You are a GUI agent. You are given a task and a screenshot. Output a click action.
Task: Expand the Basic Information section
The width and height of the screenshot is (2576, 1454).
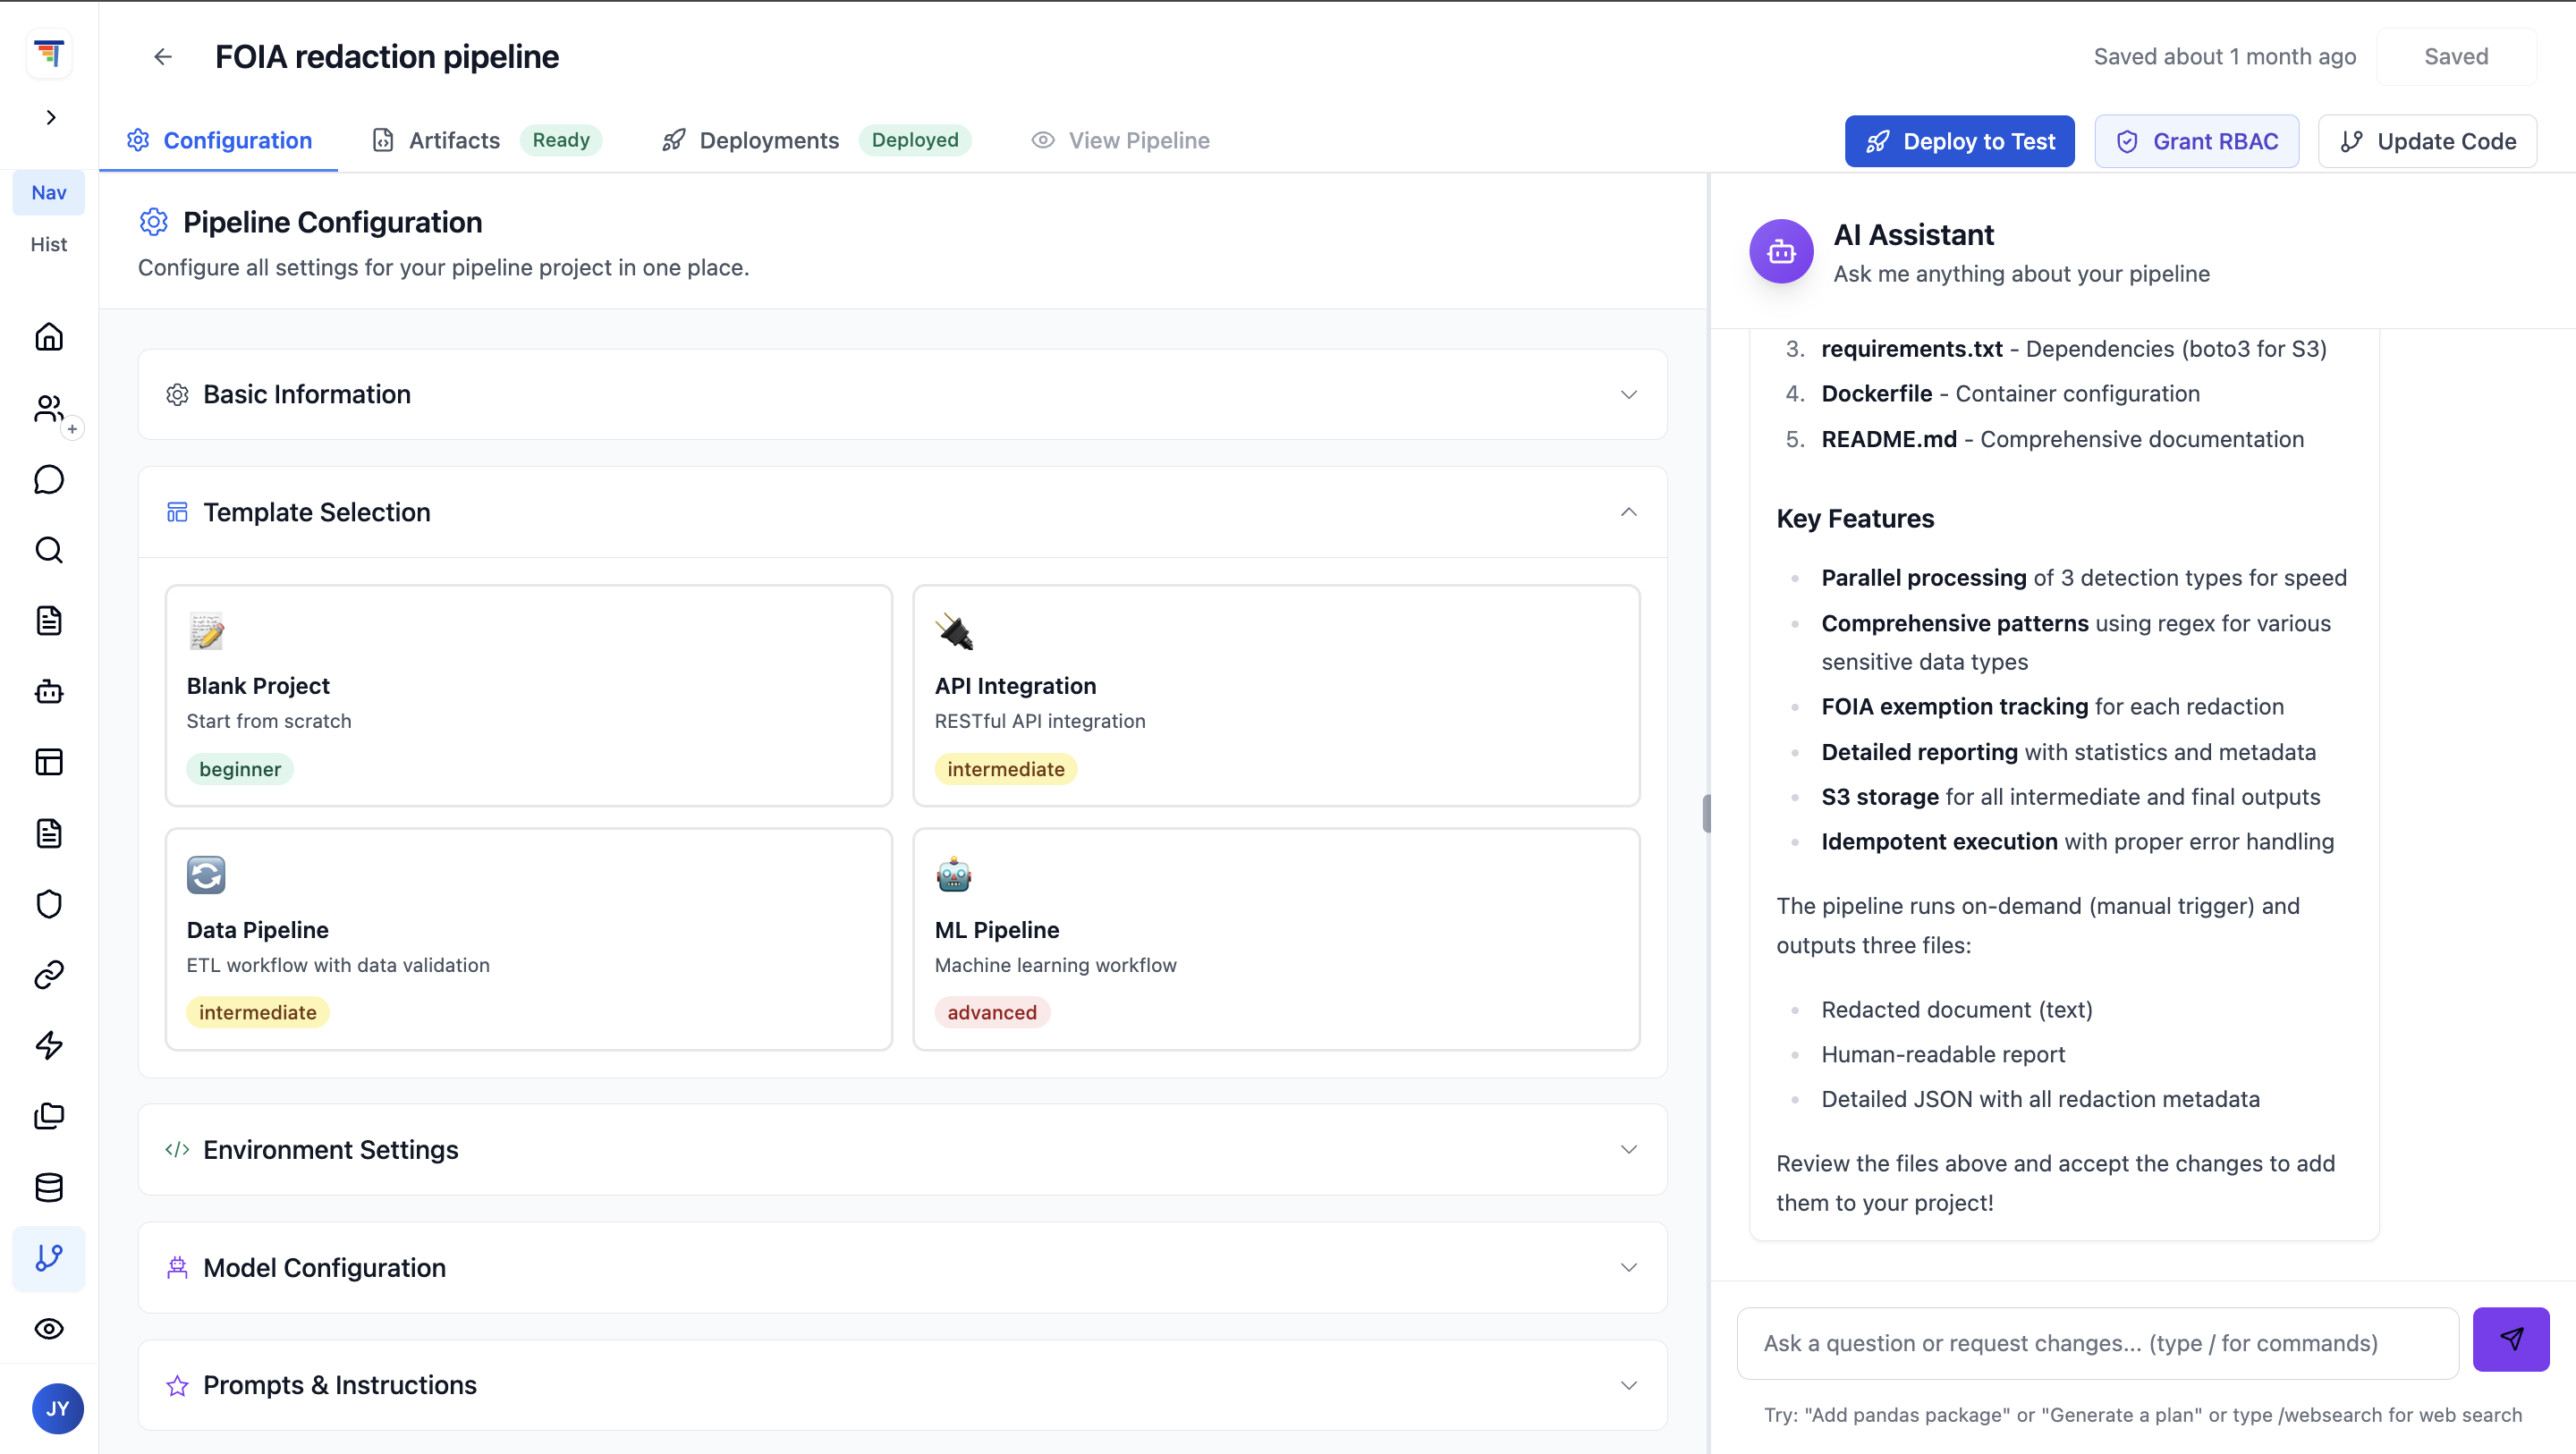902,394
